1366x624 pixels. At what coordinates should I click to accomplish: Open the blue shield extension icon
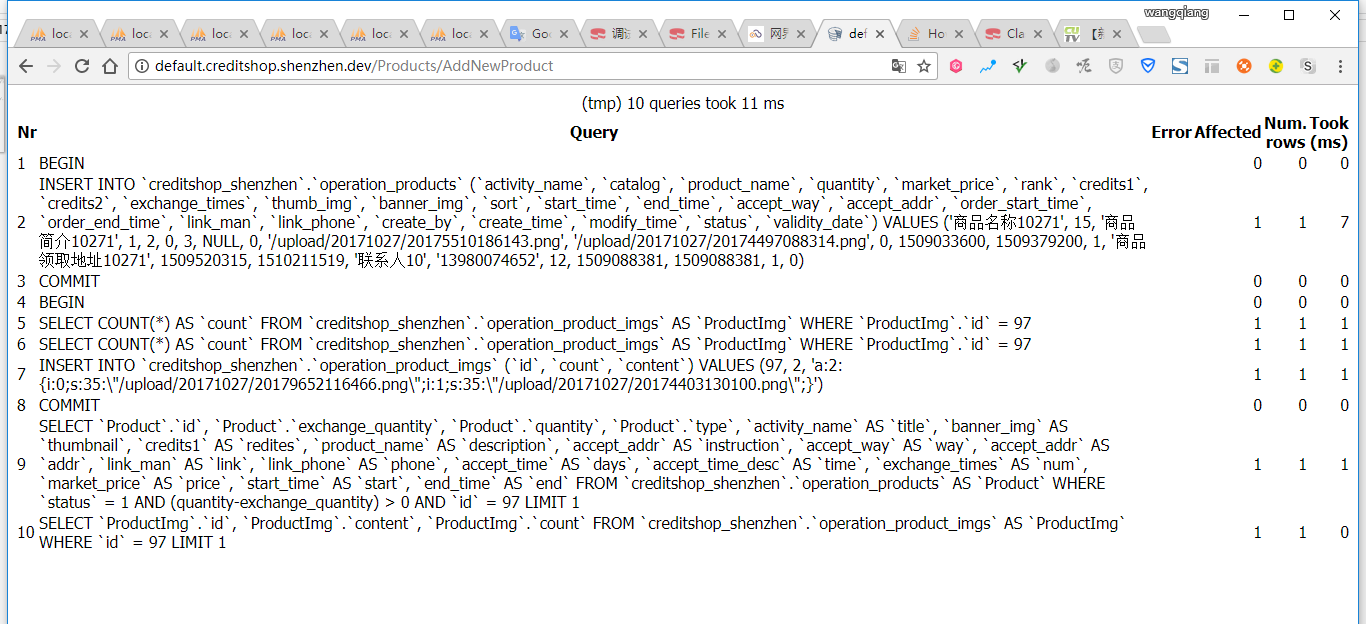coord(1148,66)
